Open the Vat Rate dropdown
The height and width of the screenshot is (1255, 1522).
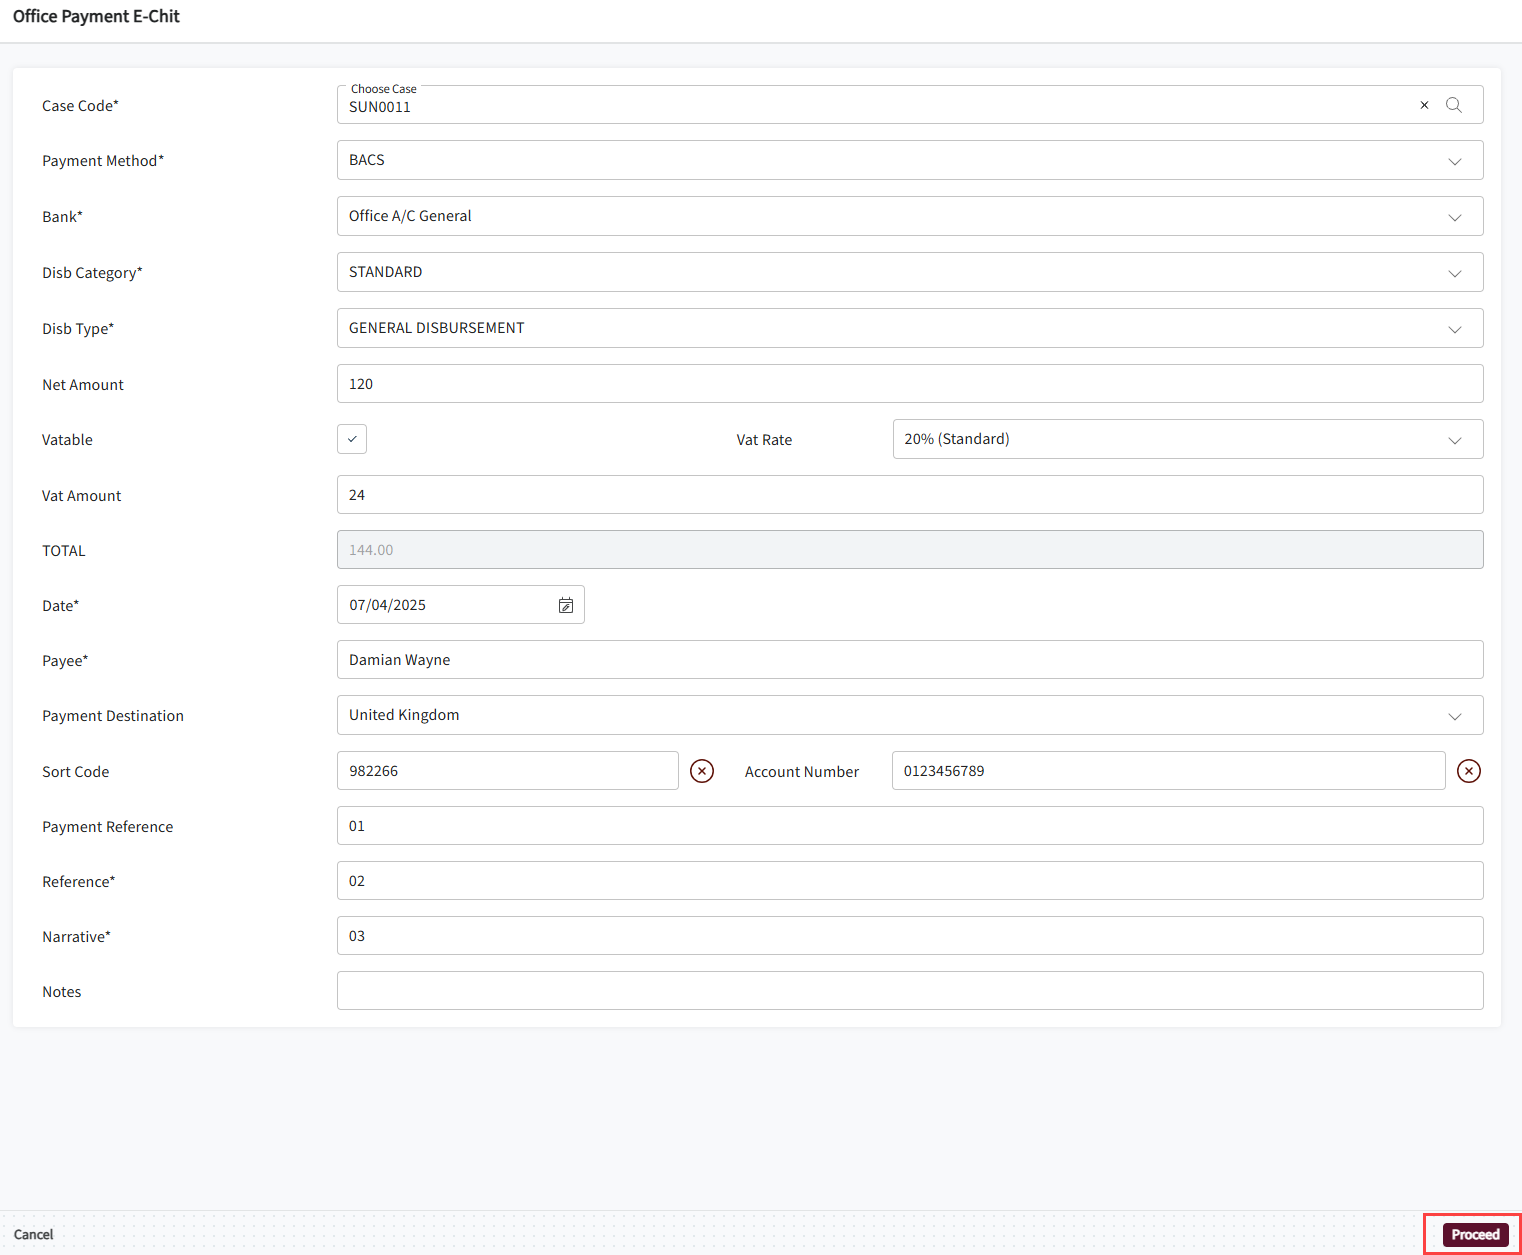pyautogui.click(x=1188, y=439)
